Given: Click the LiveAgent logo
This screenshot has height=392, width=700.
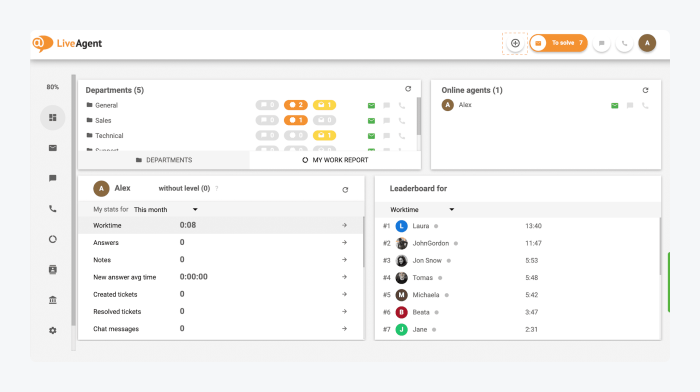Looking at the screenshot, I should coord(67,43).
